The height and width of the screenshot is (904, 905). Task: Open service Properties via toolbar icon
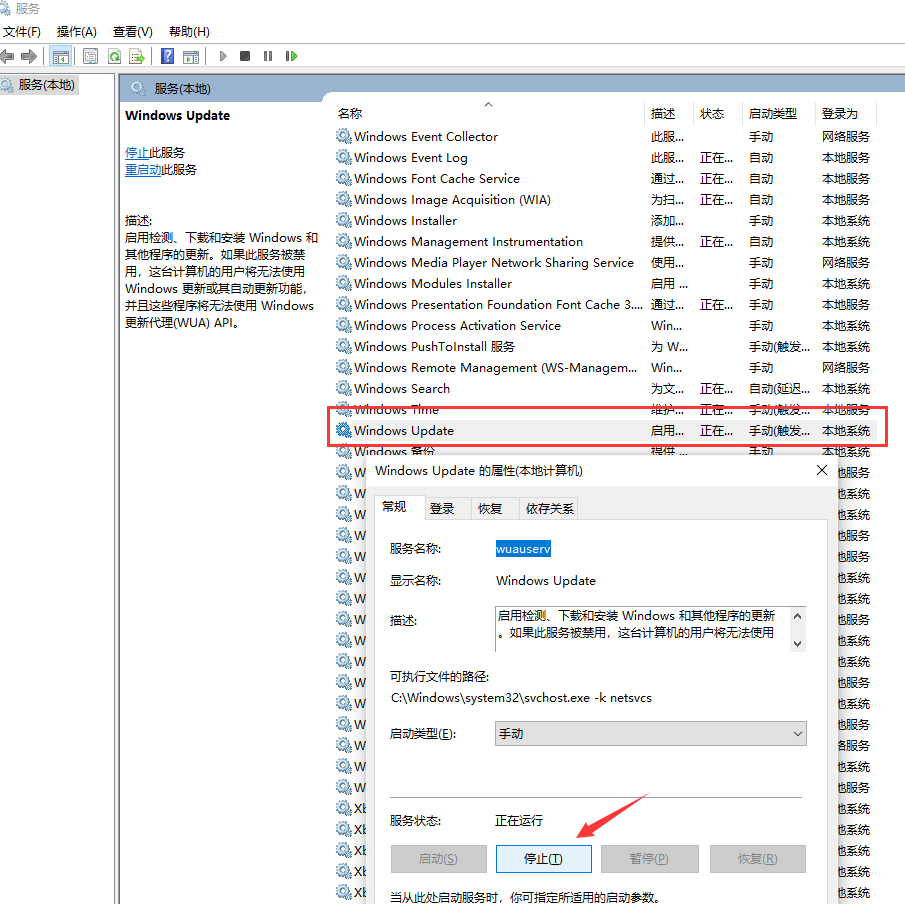89,56
